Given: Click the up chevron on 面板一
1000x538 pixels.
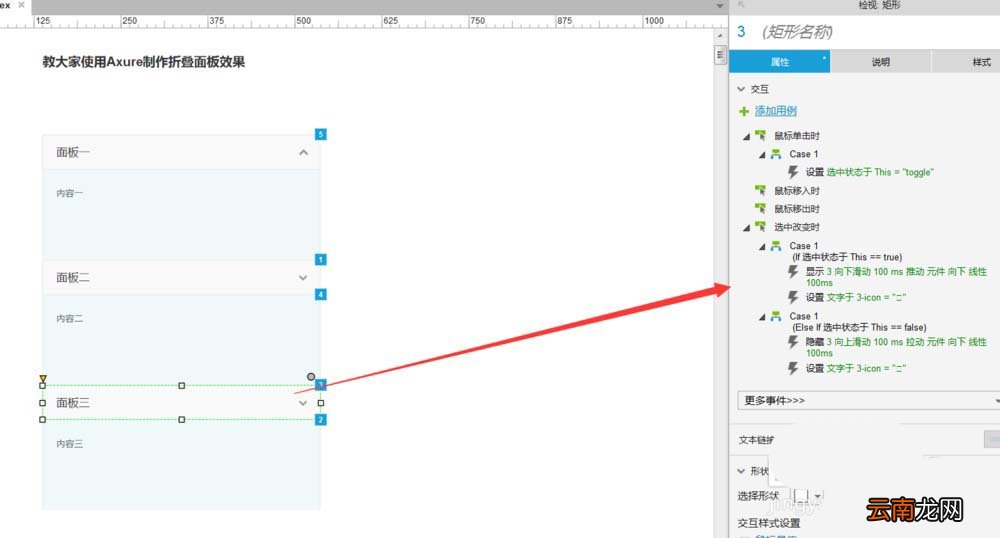Looking at the screenshot, I should coord(304,152).
